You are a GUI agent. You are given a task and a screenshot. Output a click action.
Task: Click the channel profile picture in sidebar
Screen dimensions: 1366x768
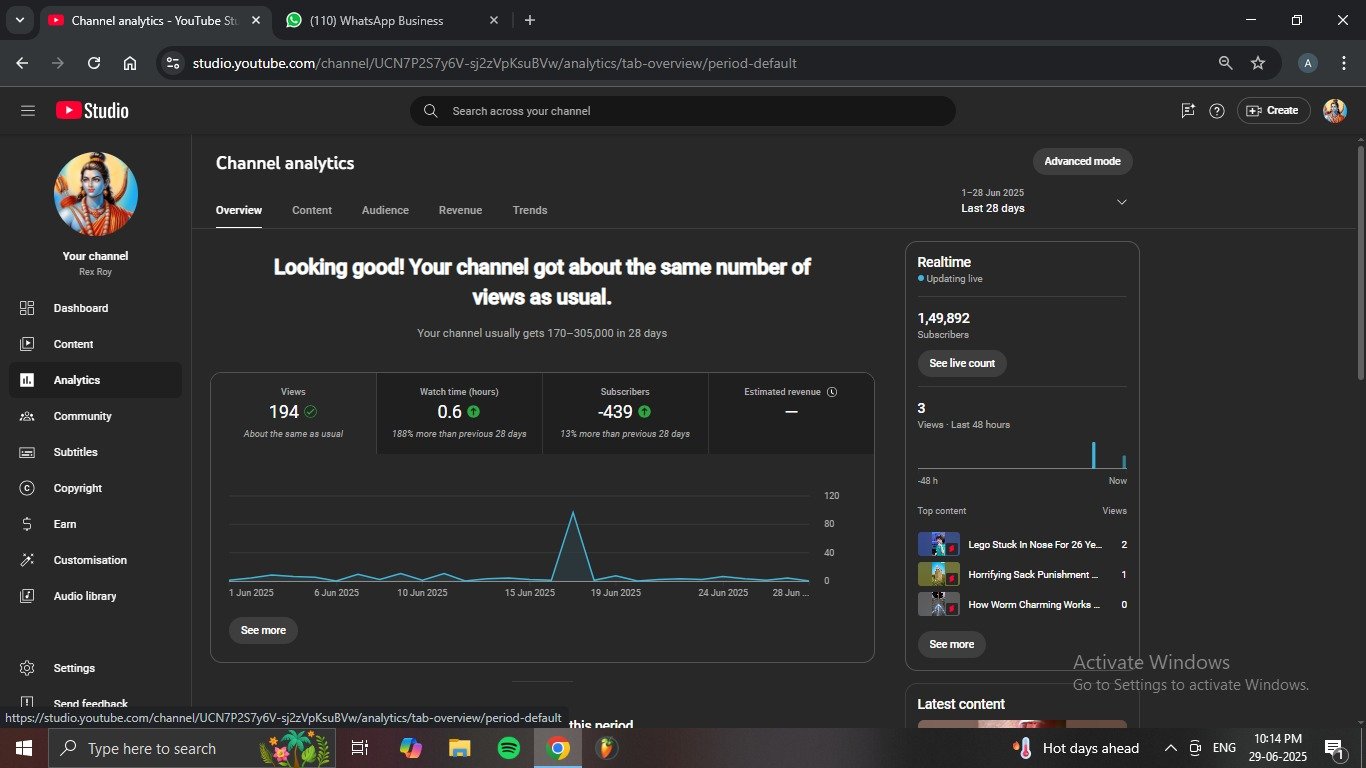point(96,194)
